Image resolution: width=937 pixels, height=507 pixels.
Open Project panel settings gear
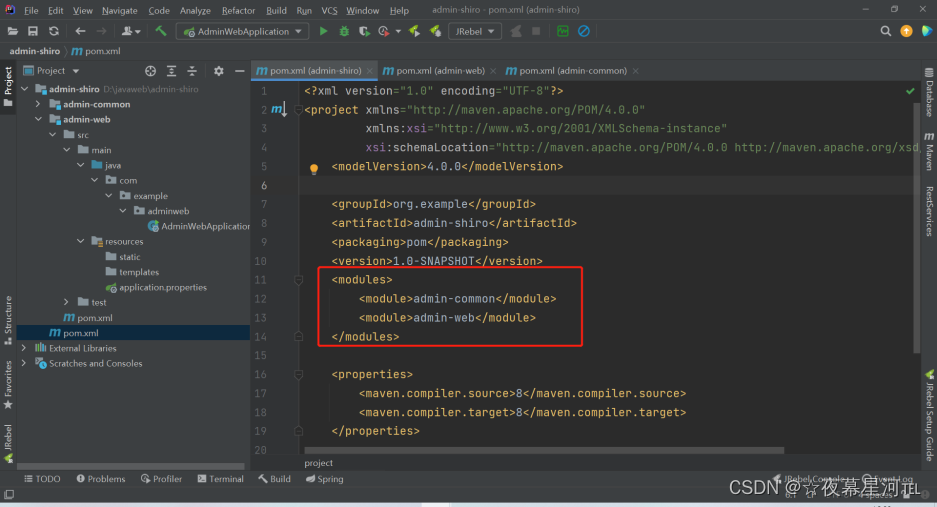point(219,71)
